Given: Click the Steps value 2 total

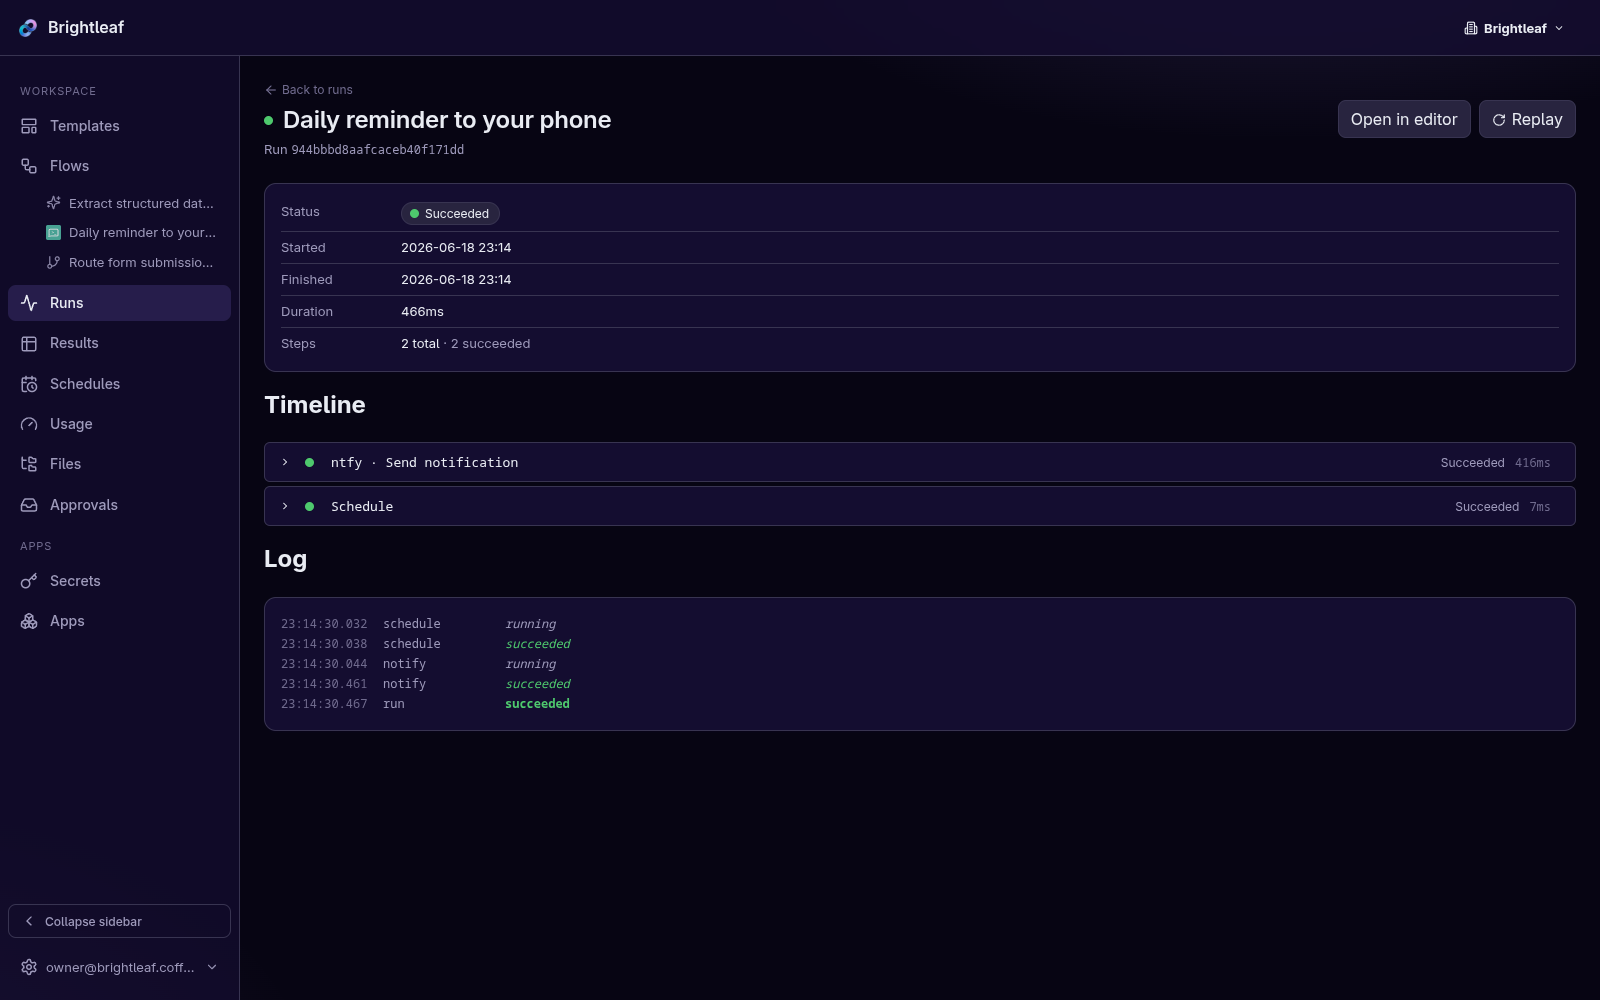Looking at the screenshot, I should (x=420, y=344).
